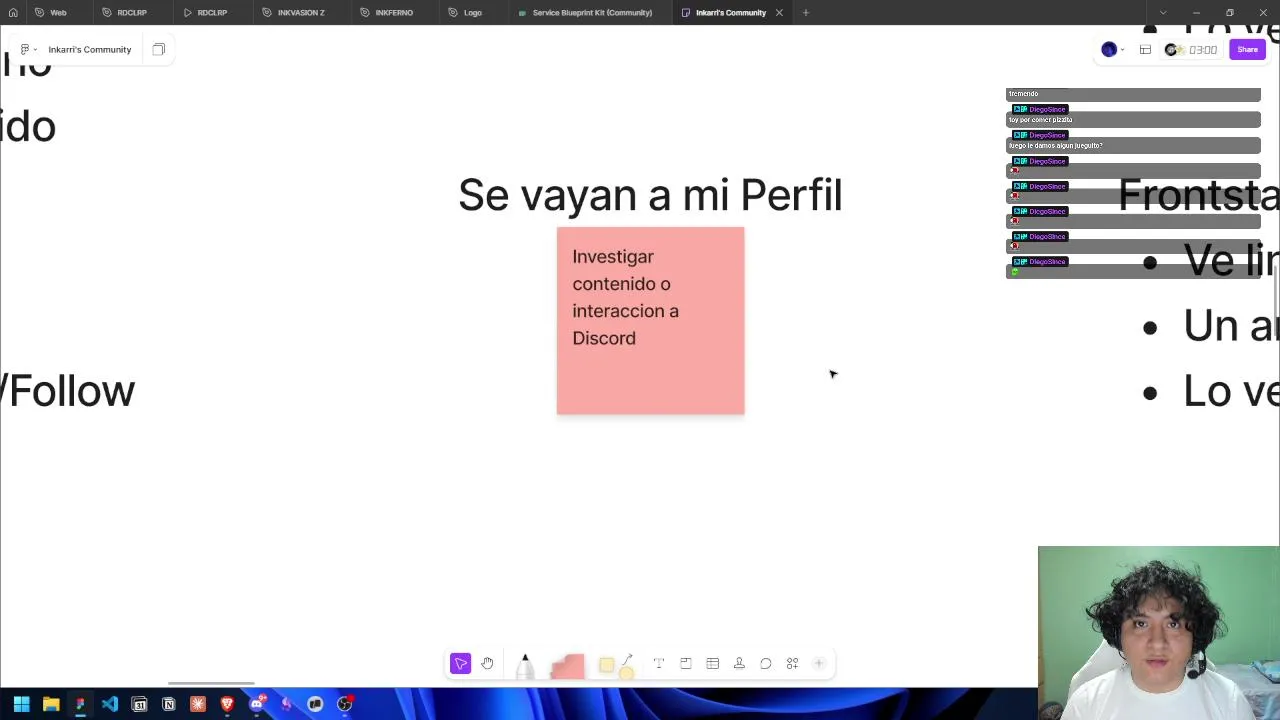This screenshot has width=1280, height=720.
Task: Select the Section tool
Action: (x=686, y=664)
